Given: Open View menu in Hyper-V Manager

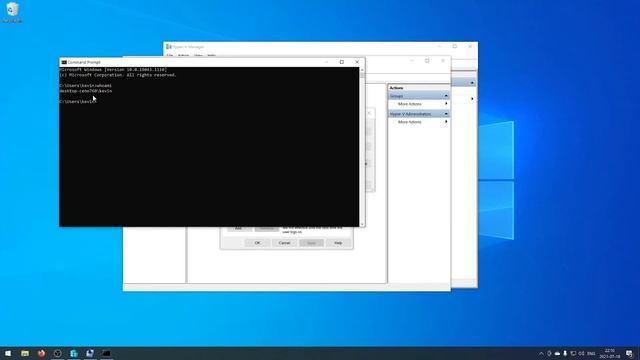Looking at the screenshot, I should pyautogui.click(x=198, y=55).
